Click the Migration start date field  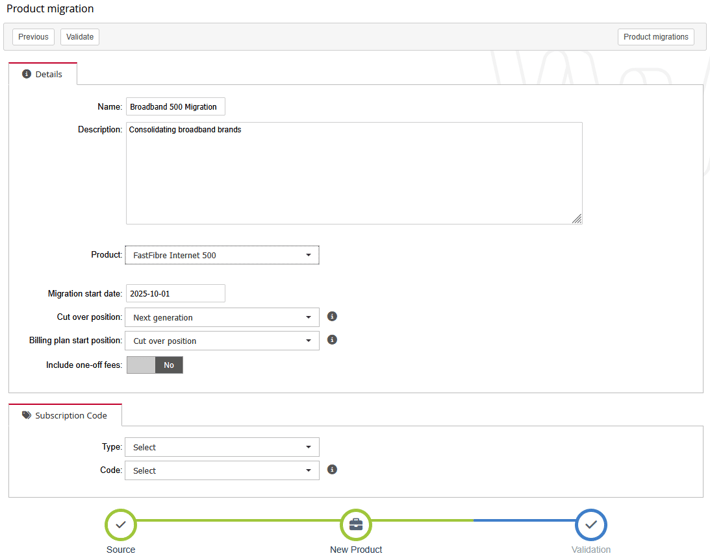(176, 293)
